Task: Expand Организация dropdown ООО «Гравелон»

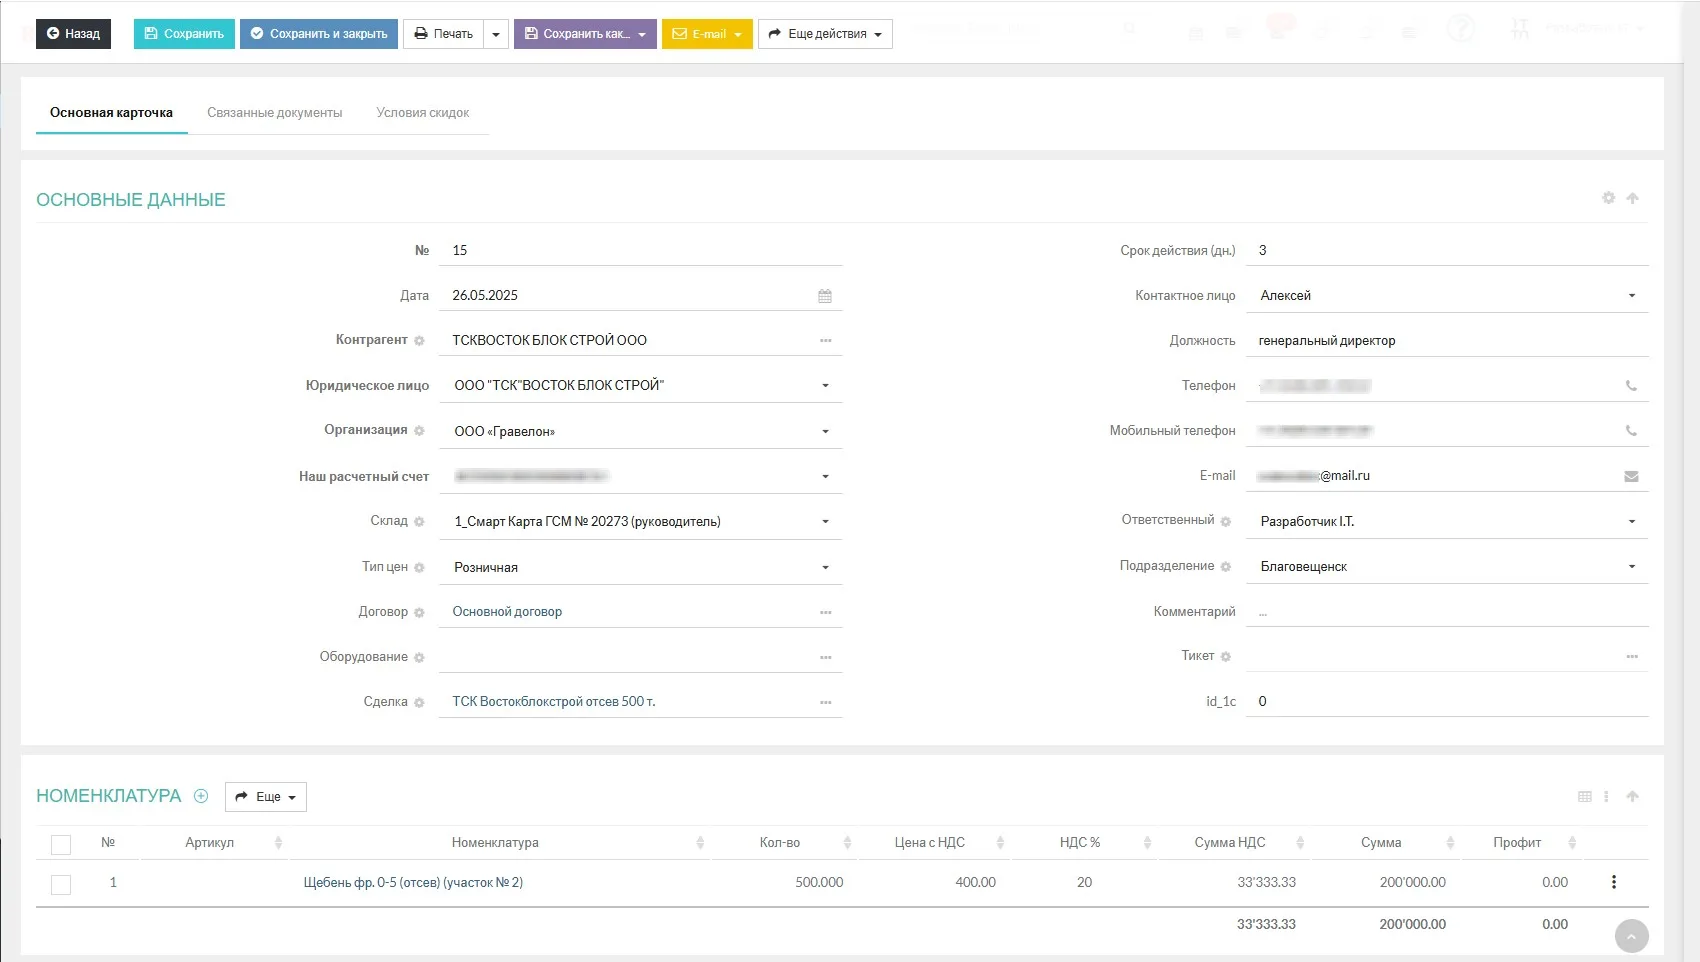Action: tap(825, 432)
